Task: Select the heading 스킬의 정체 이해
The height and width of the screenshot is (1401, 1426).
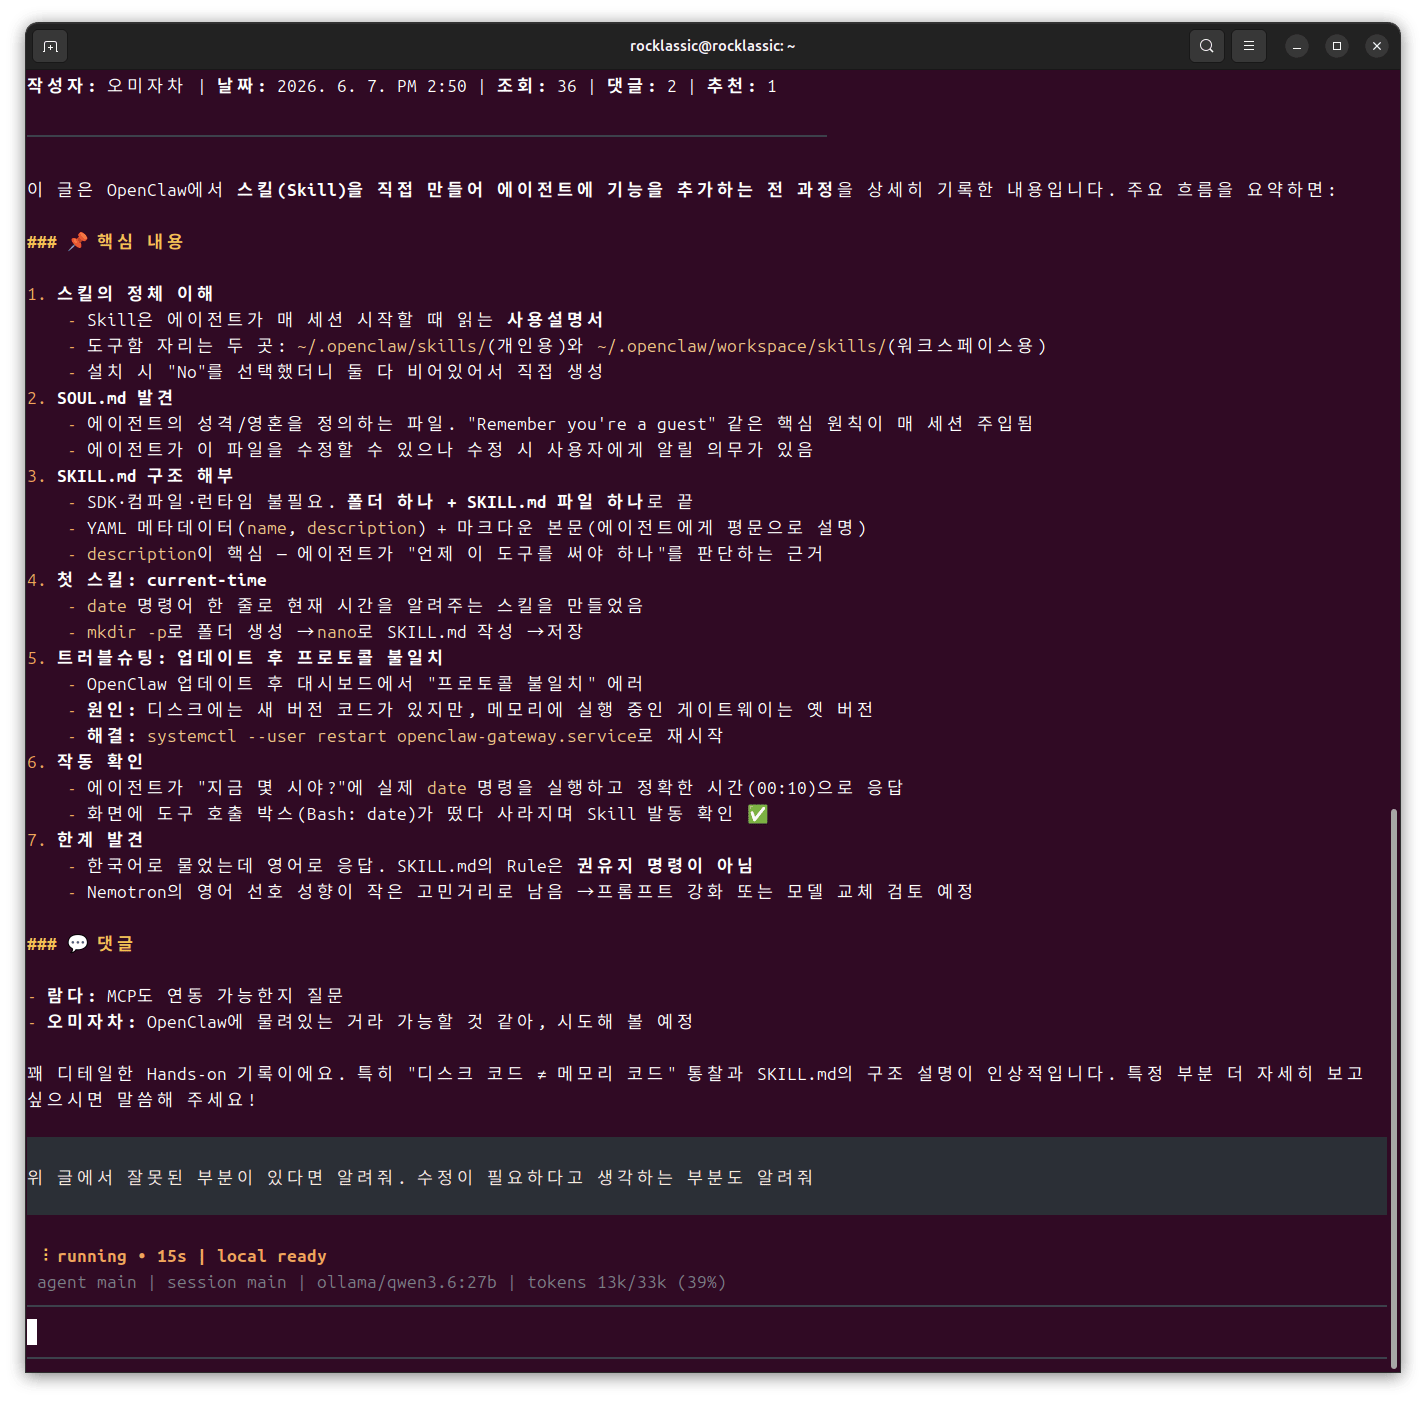Action: 135,294
